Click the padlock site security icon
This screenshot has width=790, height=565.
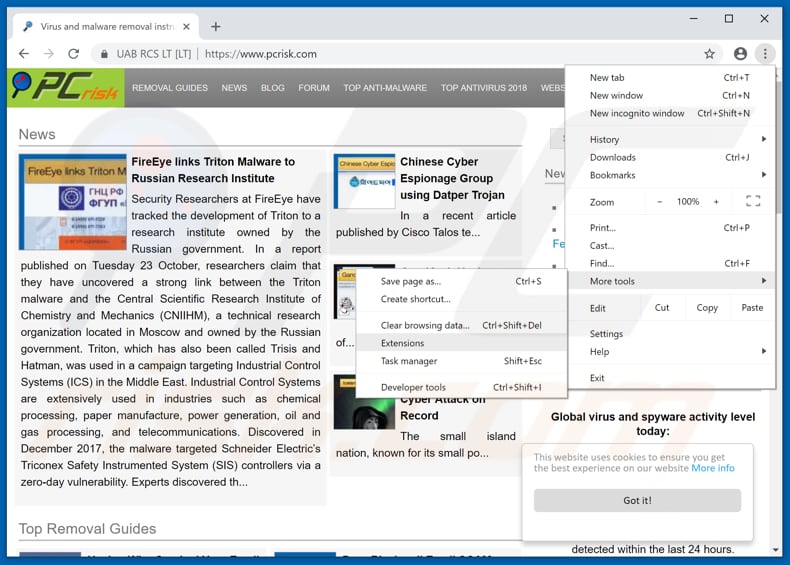[x=104, y=54]
